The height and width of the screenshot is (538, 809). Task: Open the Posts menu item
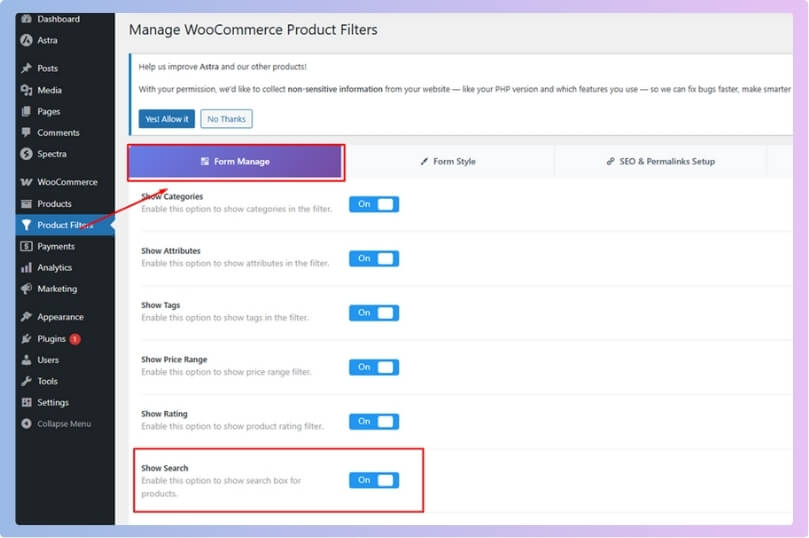[65, 68]
